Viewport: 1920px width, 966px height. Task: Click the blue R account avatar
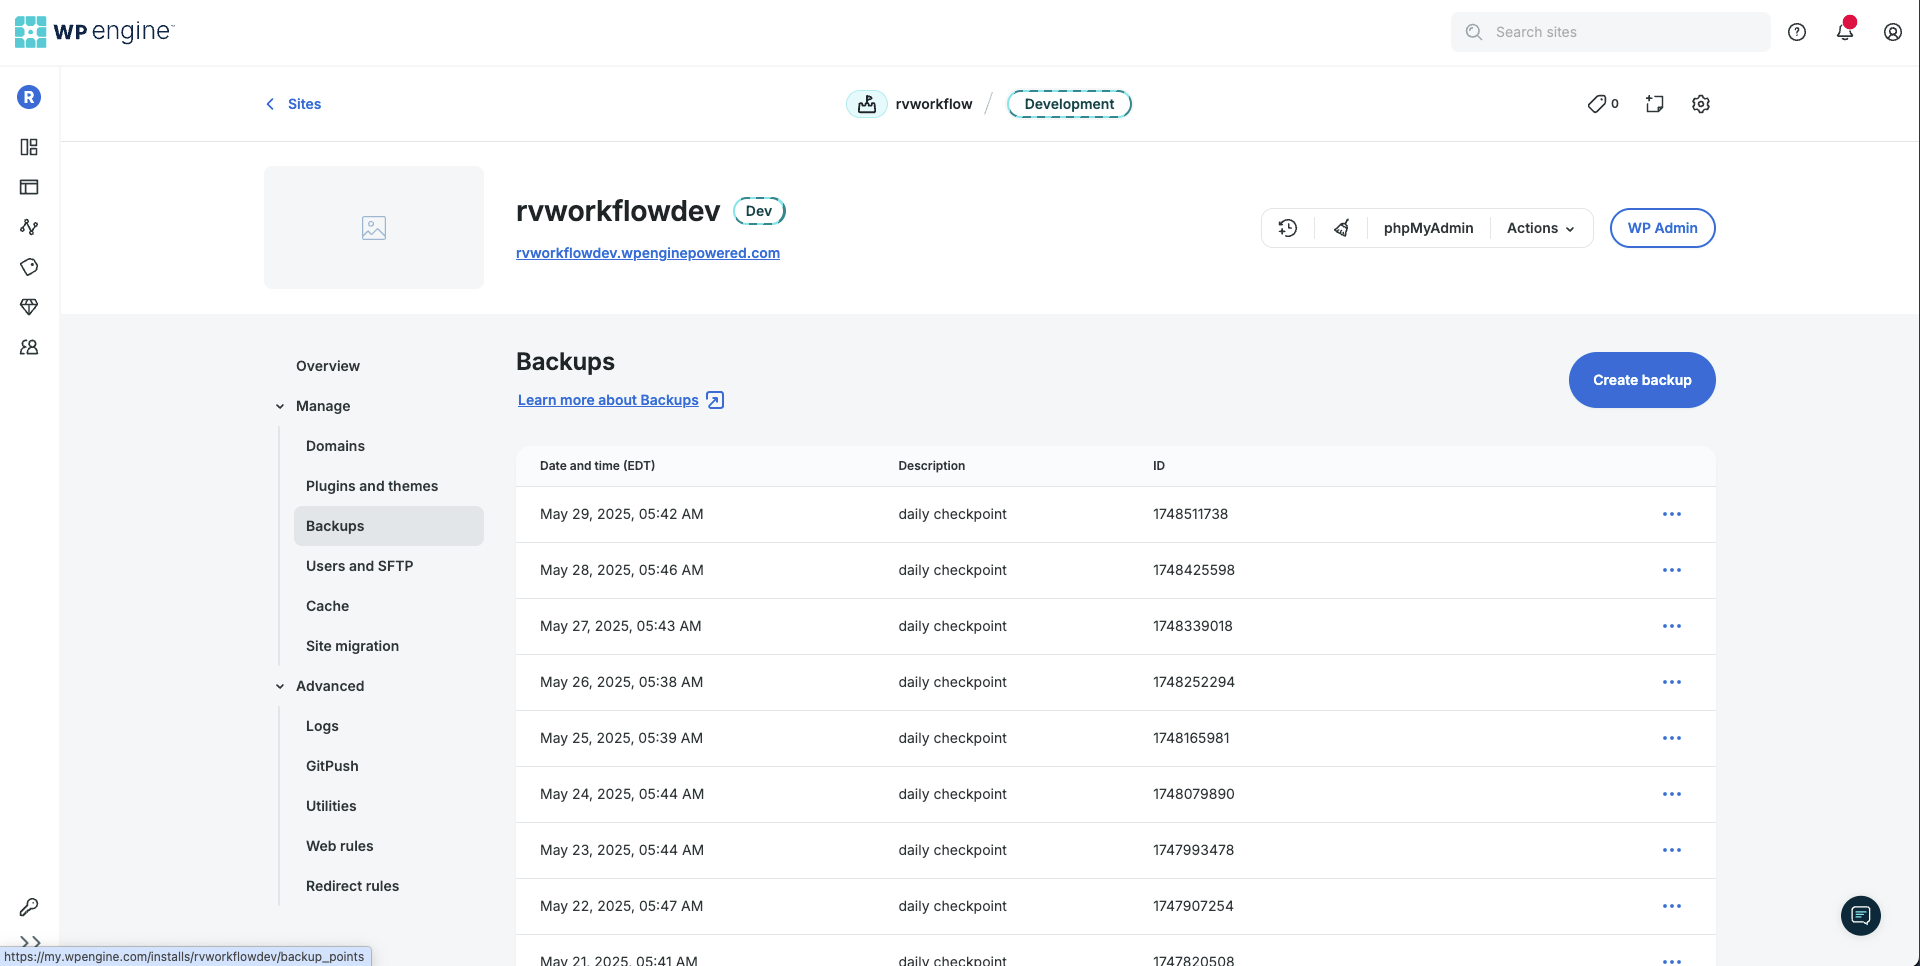pos(29,97)
